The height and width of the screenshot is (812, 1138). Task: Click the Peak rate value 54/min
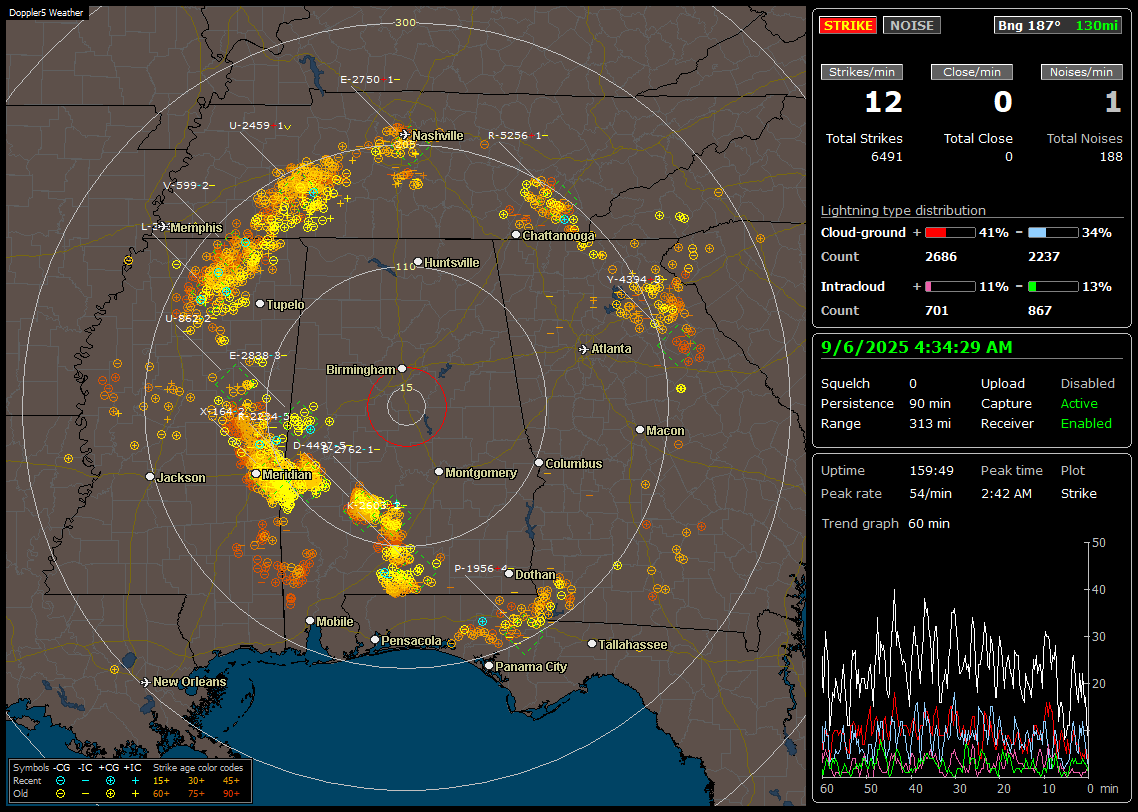tap(932, 493)
